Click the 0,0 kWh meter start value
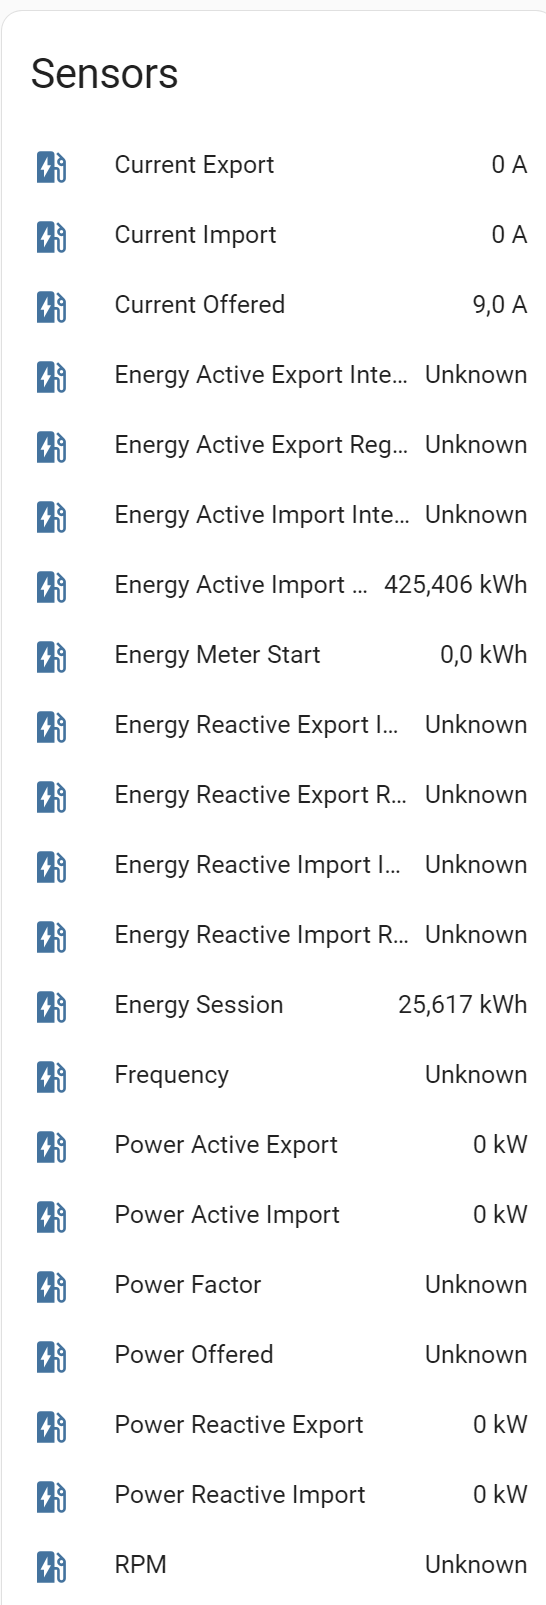The height and width of the screenshot is (1605, 546). (484, 655)
